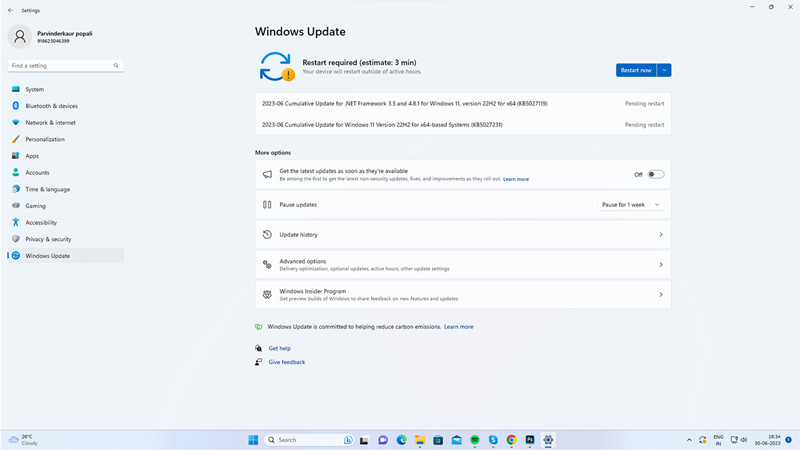
Task: Click the Give feedback icon
Action: (259, 362)
